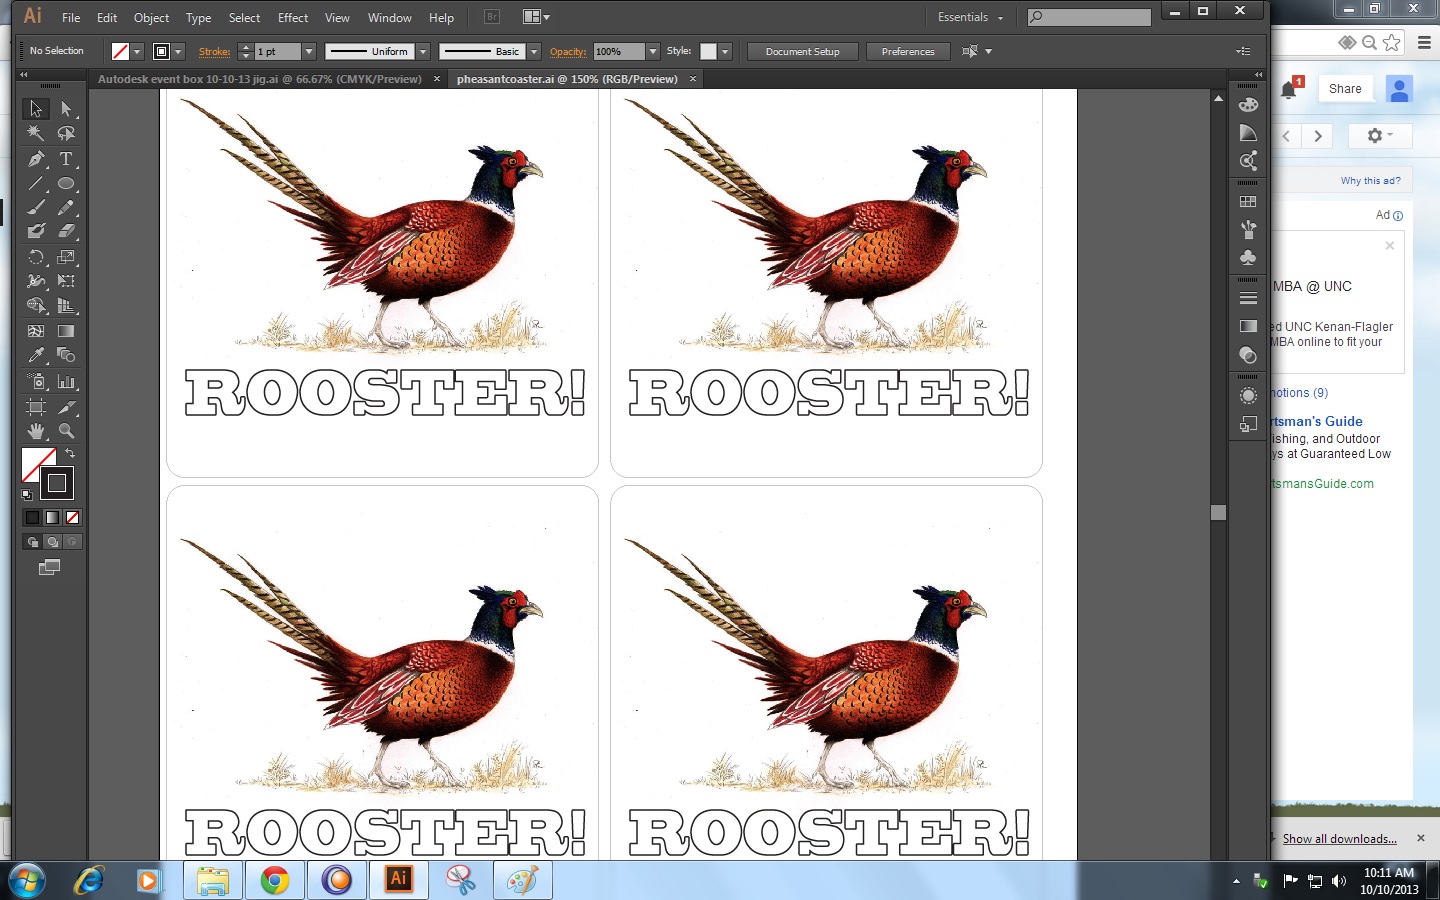Set paint mode to Gradient
This screenshot has width=1440, height=900.
point(52,517)
